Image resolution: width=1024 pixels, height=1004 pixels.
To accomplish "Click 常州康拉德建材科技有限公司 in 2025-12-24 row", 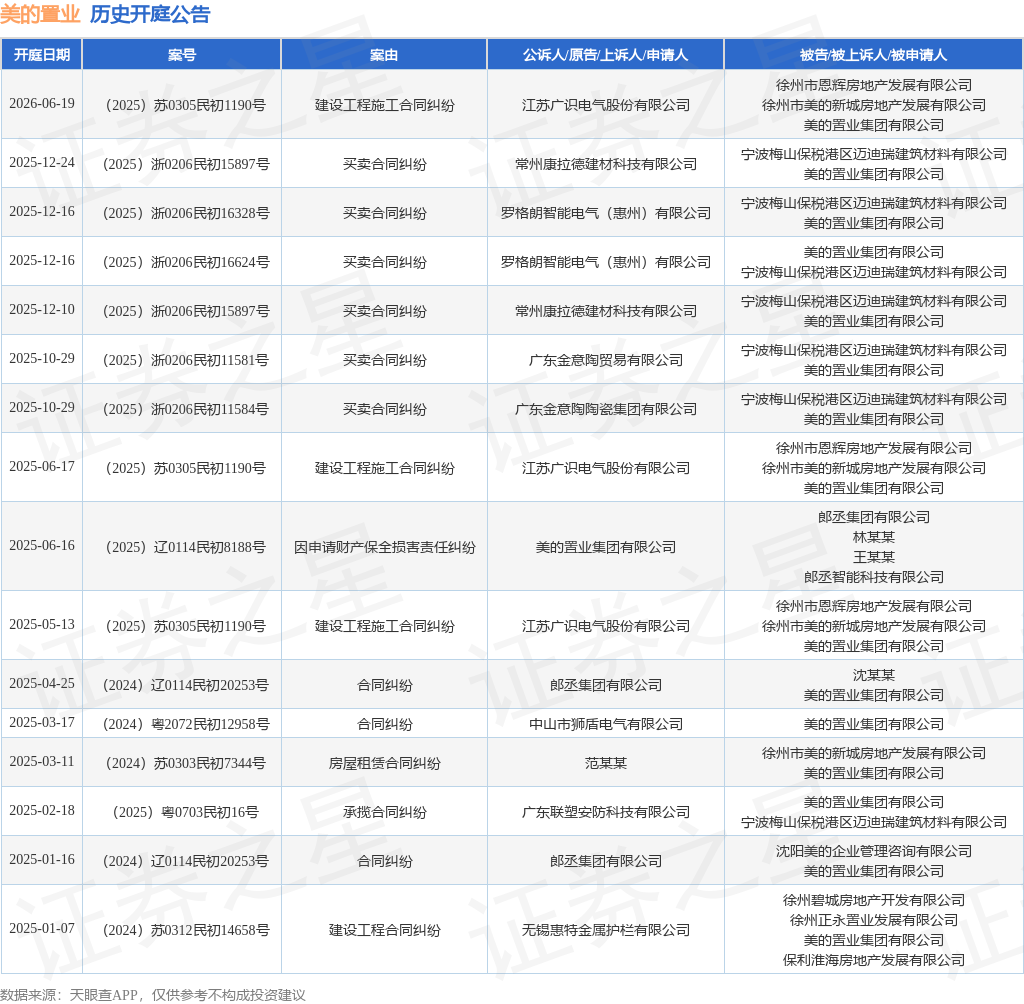I will pos(605,164).
